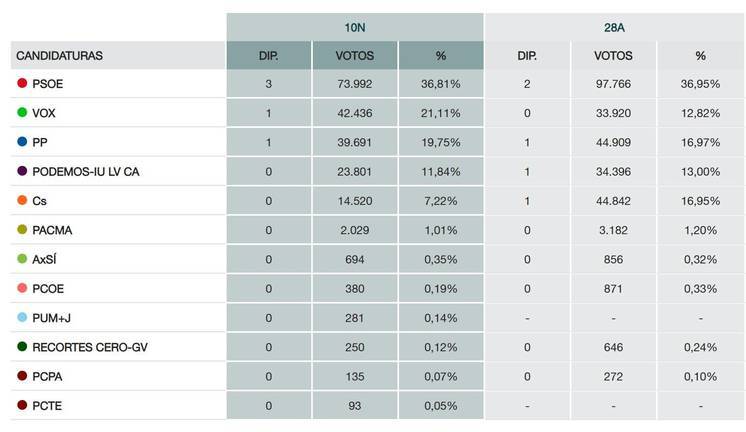This screenshot has width=746, height=432.
Task: Select the blue dot next to PP
Action: (x=22, y=142)
